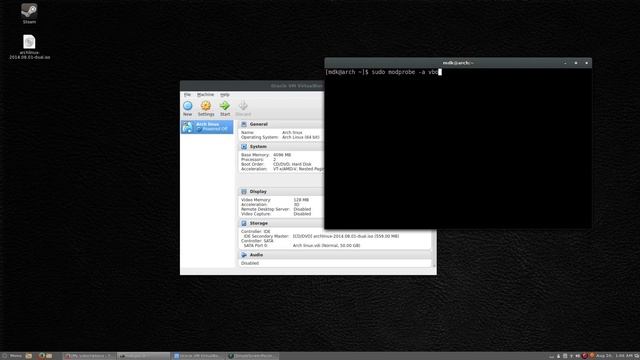Maximize the terminal window
The image size is (640, 360).
click(576, 63)
